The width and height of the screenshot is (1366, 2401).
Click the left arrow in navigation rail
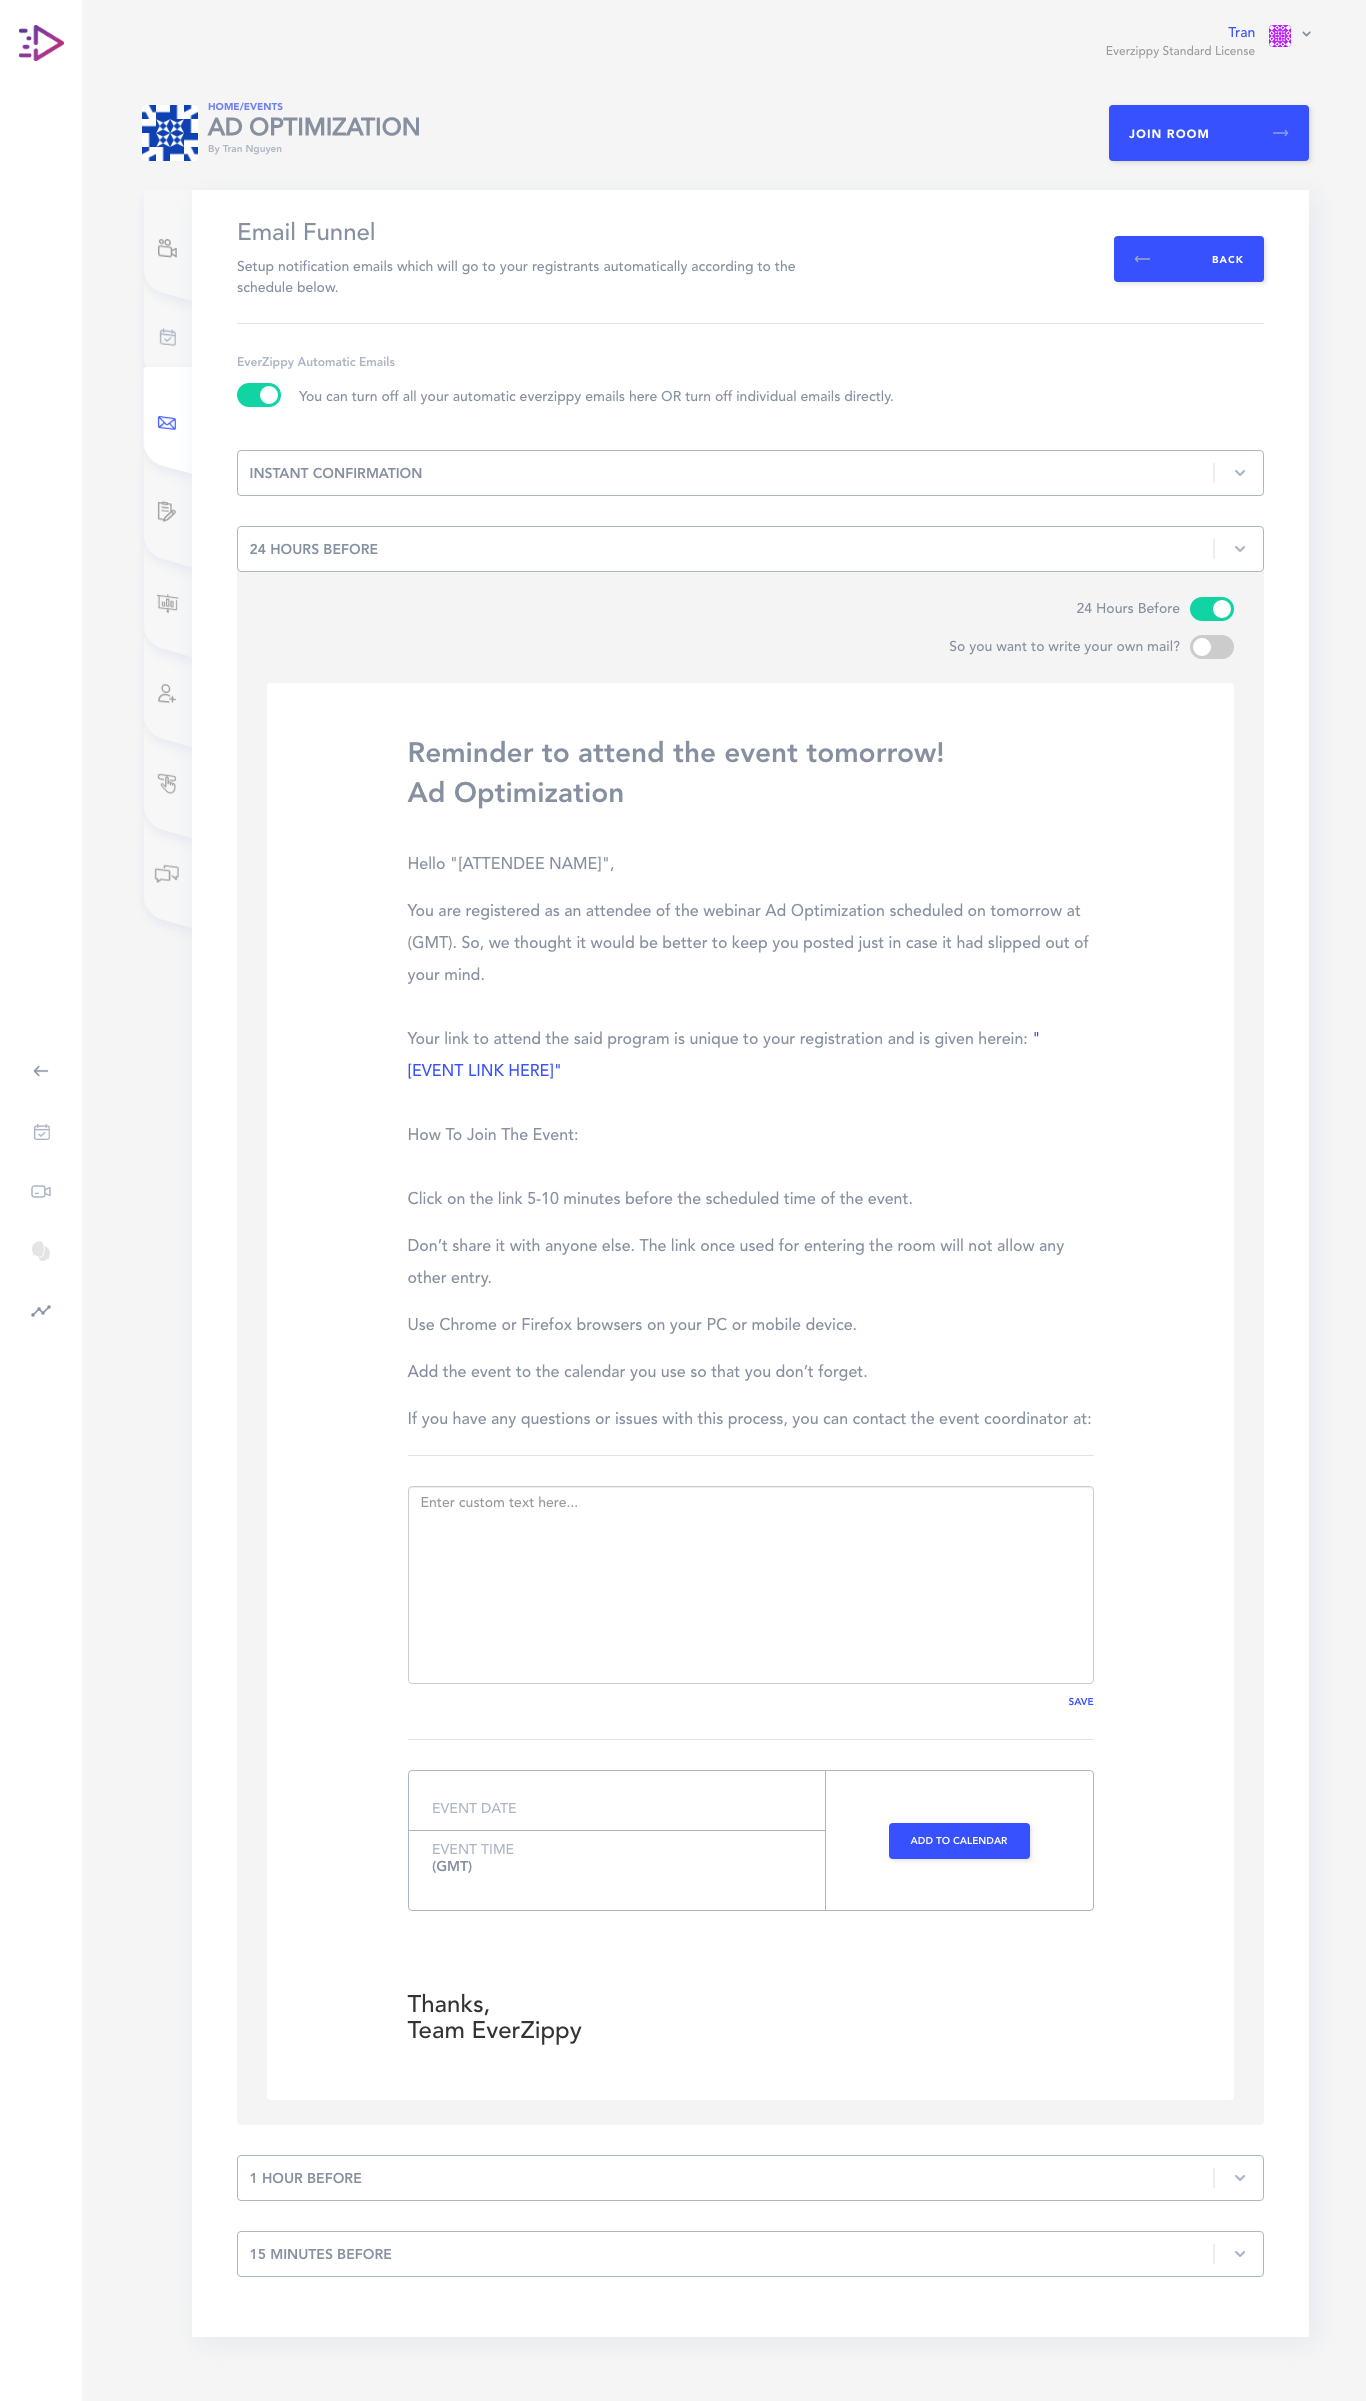tap(41, 1071)
